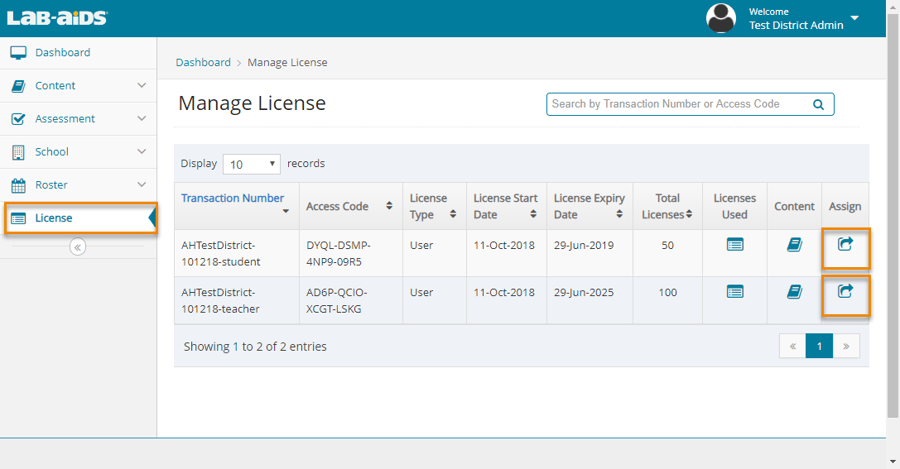
Task: Click the search magnifier icon
Action: (818, 104)
